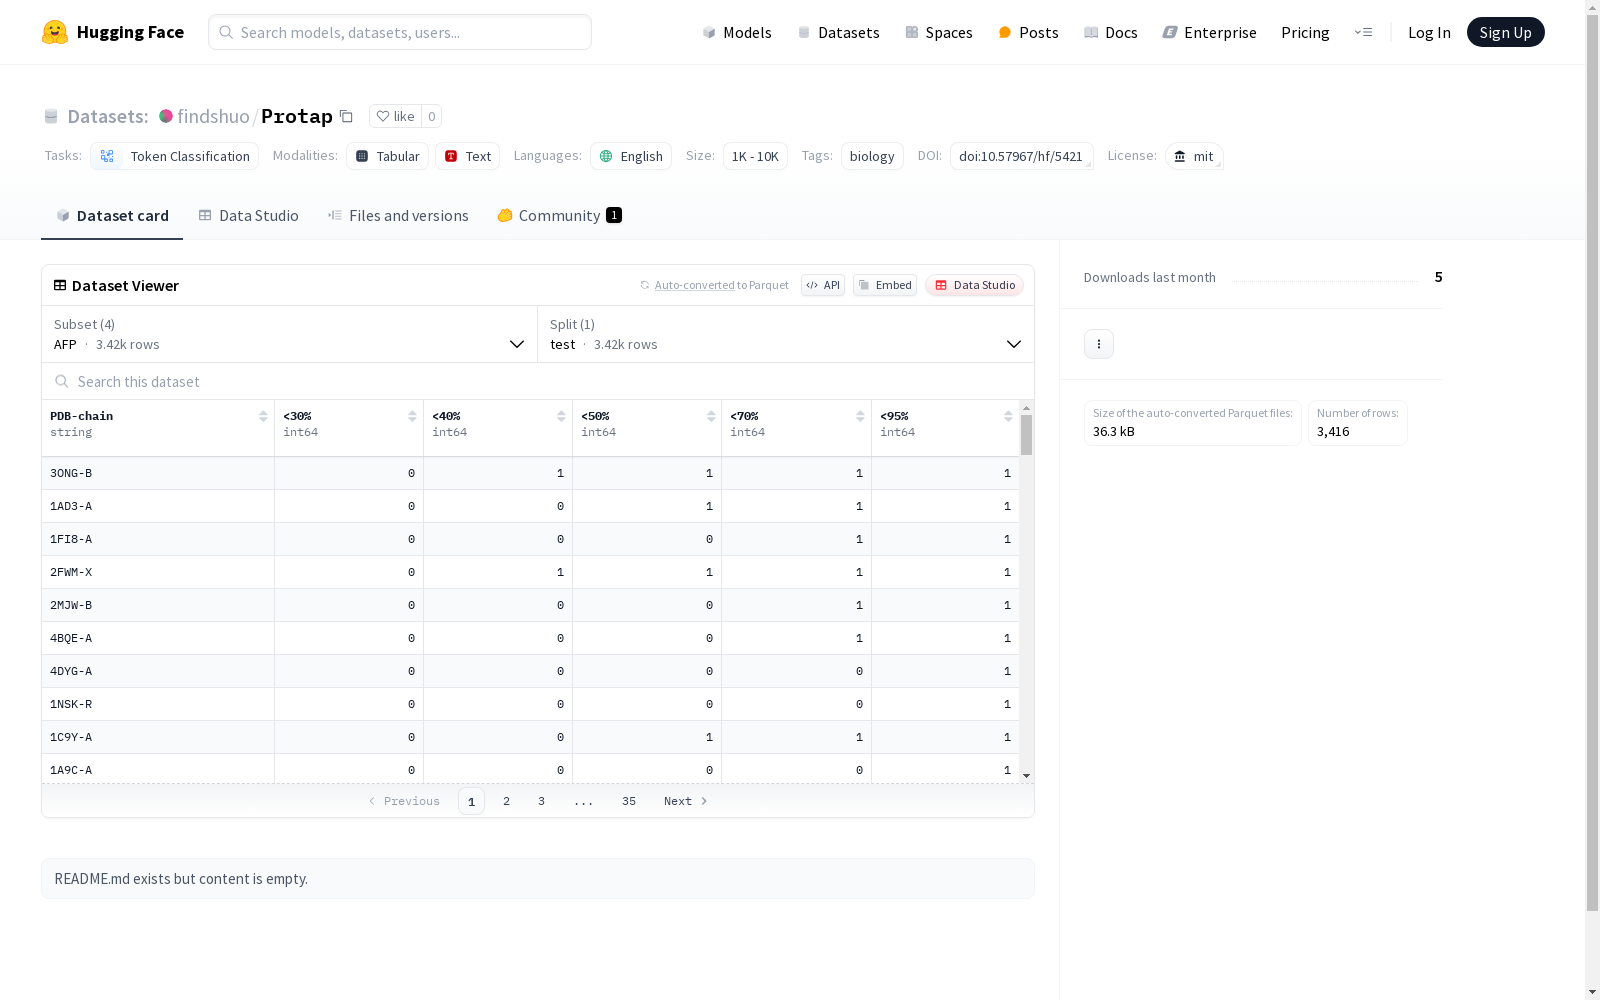Switch to the Data Studio tab
Viewport: 1600px width, 1000px height.
[x=248, y=215]
